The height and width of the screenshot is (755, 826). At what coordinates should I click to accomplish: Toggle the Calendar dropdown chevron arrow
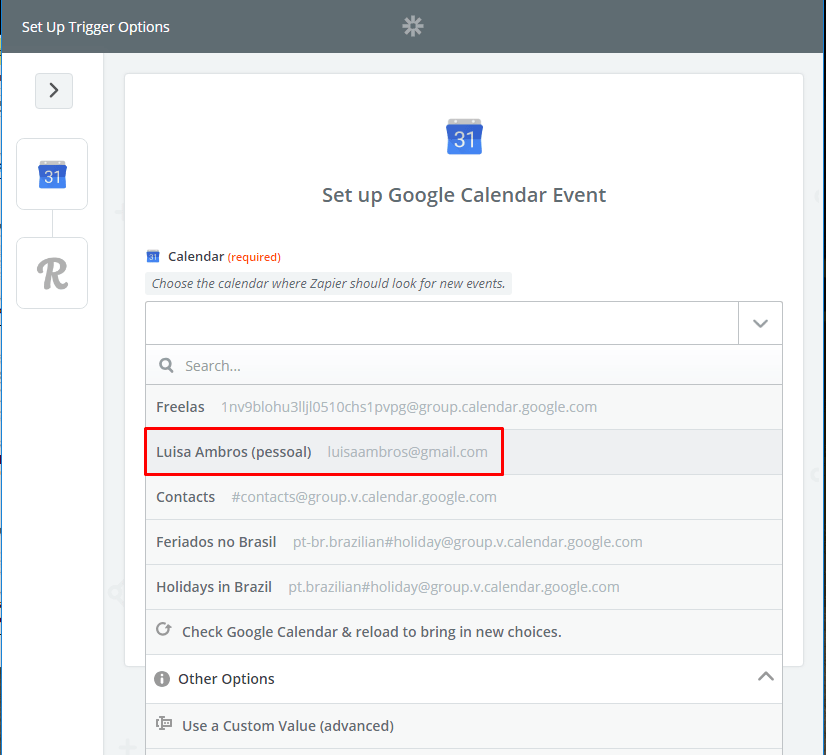[x=760, y=324]
